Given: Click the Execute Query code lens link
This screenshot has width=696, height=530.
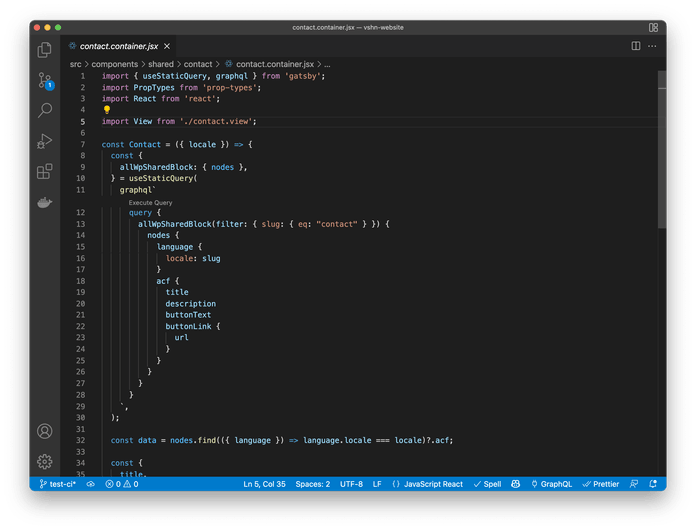Looking at the screenshot, I should tap(150, 202).
